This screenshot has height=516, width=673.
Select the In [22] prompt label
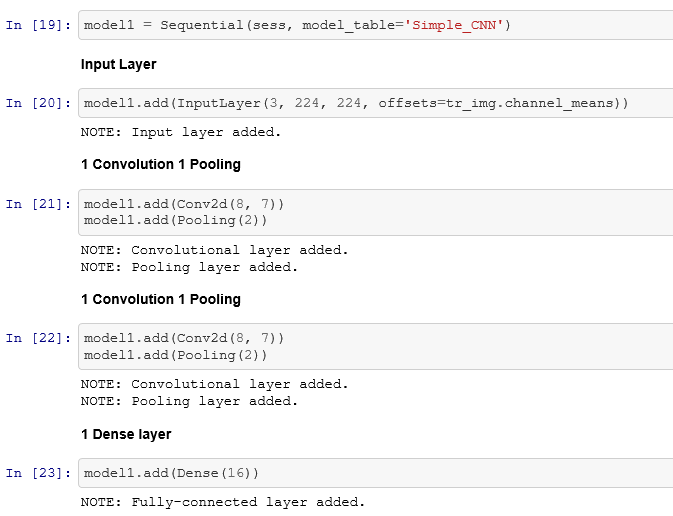pos(38,338)
